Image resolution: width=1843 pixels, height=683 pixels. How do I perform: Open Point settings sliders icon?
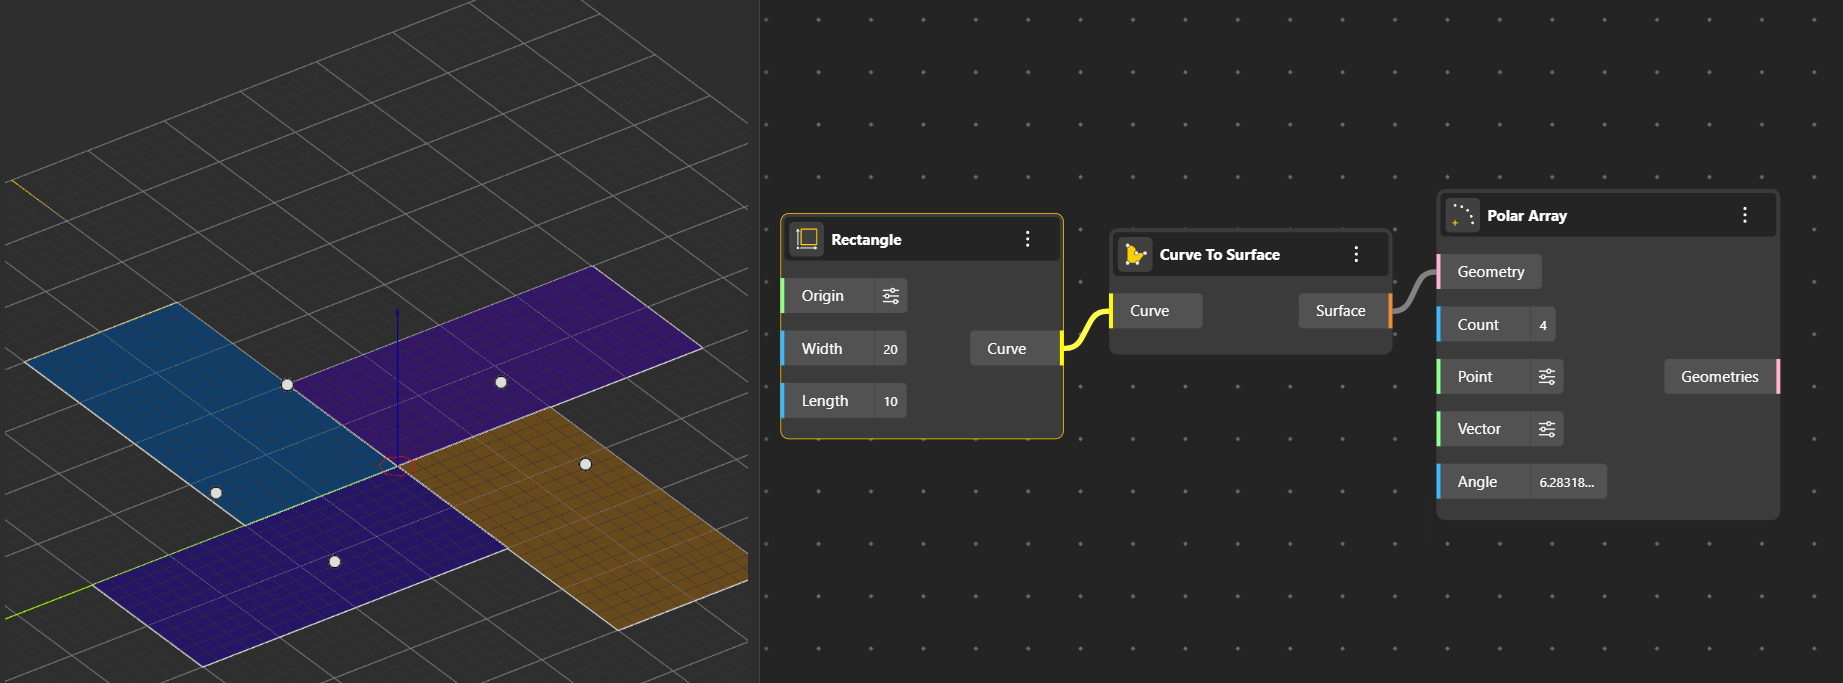coord(1546,377)
